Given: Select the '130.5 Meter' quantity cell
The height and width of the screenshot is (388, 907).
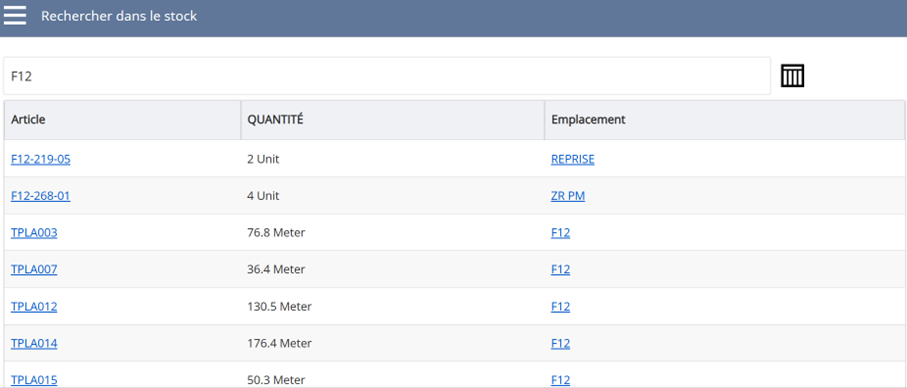Looking at the screenshot, I should pyautogui.click(x=393, y=306).
